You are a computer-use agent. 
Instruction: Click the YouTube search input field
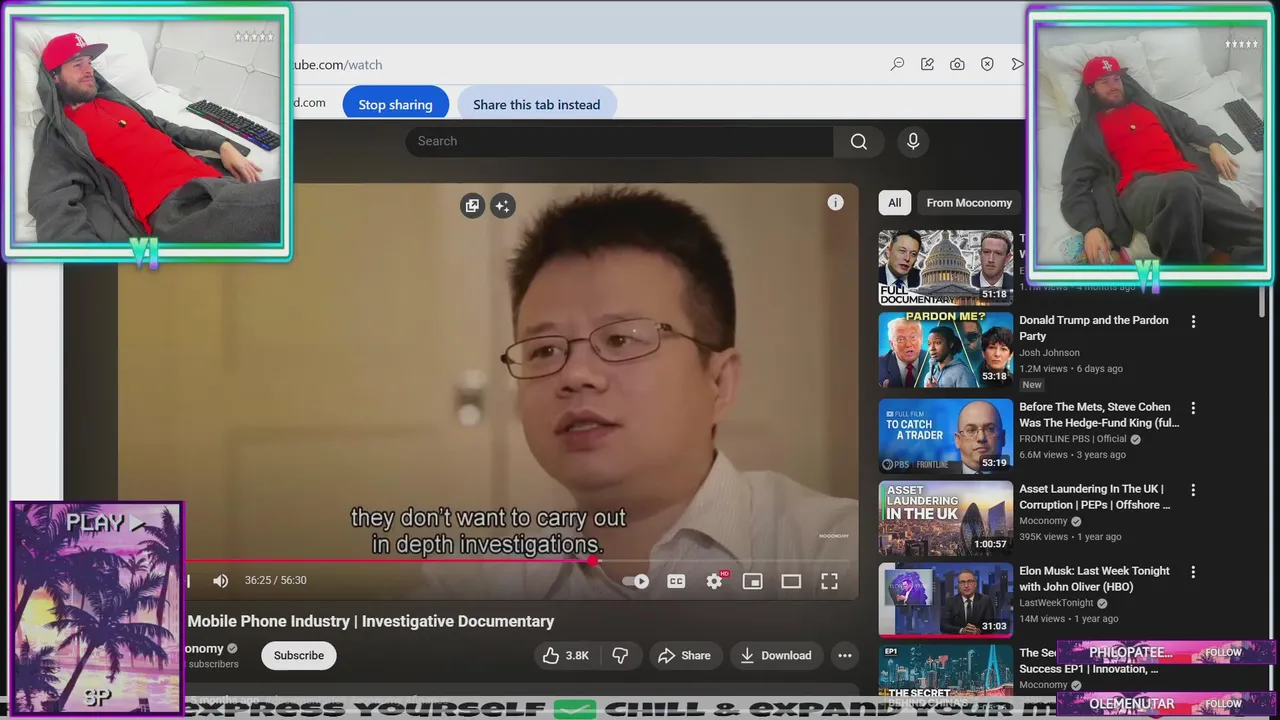[619, 141]
